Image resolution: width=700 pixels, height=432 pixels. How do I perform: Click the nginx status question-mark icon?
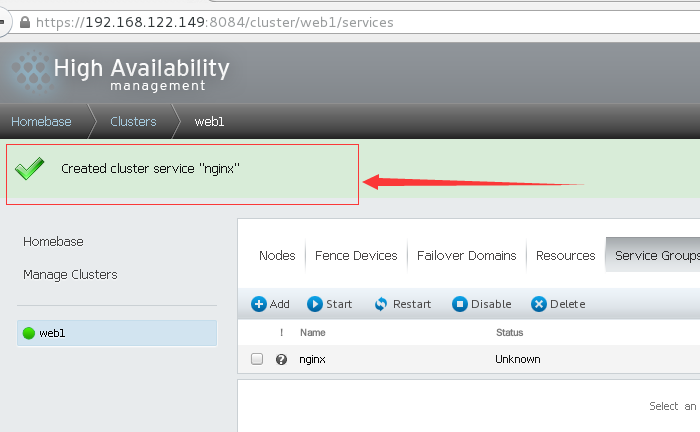(281, 359)
